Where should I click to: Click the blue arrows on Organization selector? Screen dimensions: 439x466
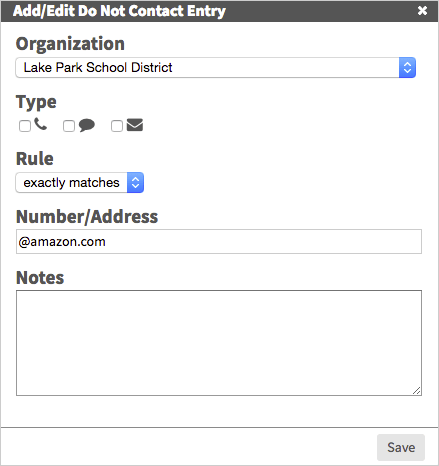407,68
